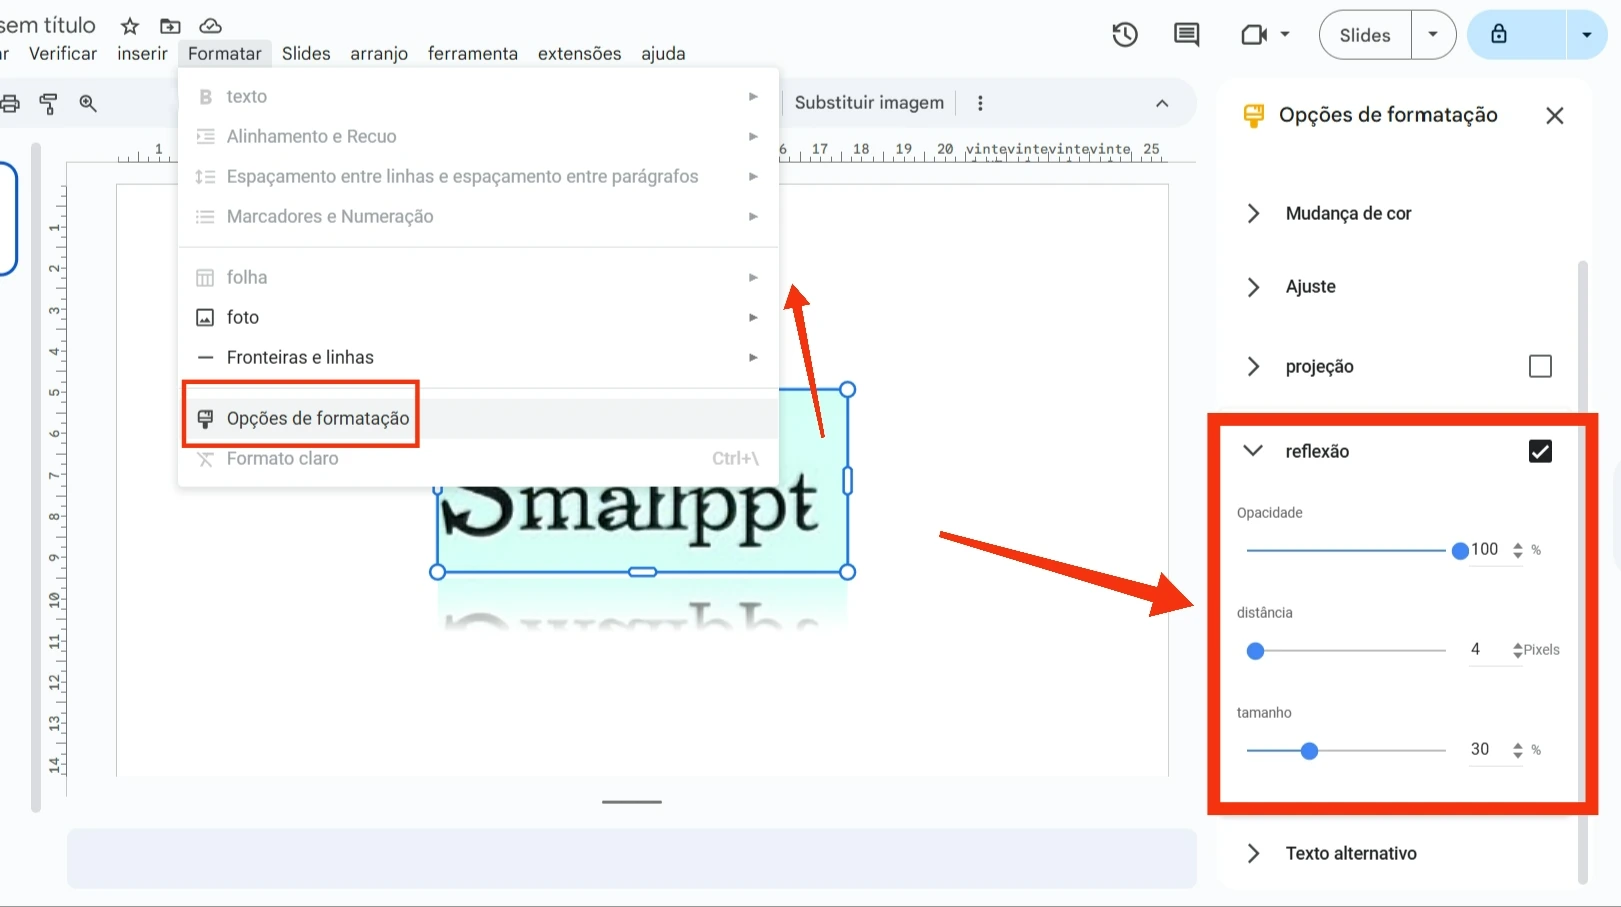This screenshot has height=907, width=1621.
Task: Close the Opções de formatação panel
Action: click(x=1554, y=115)
